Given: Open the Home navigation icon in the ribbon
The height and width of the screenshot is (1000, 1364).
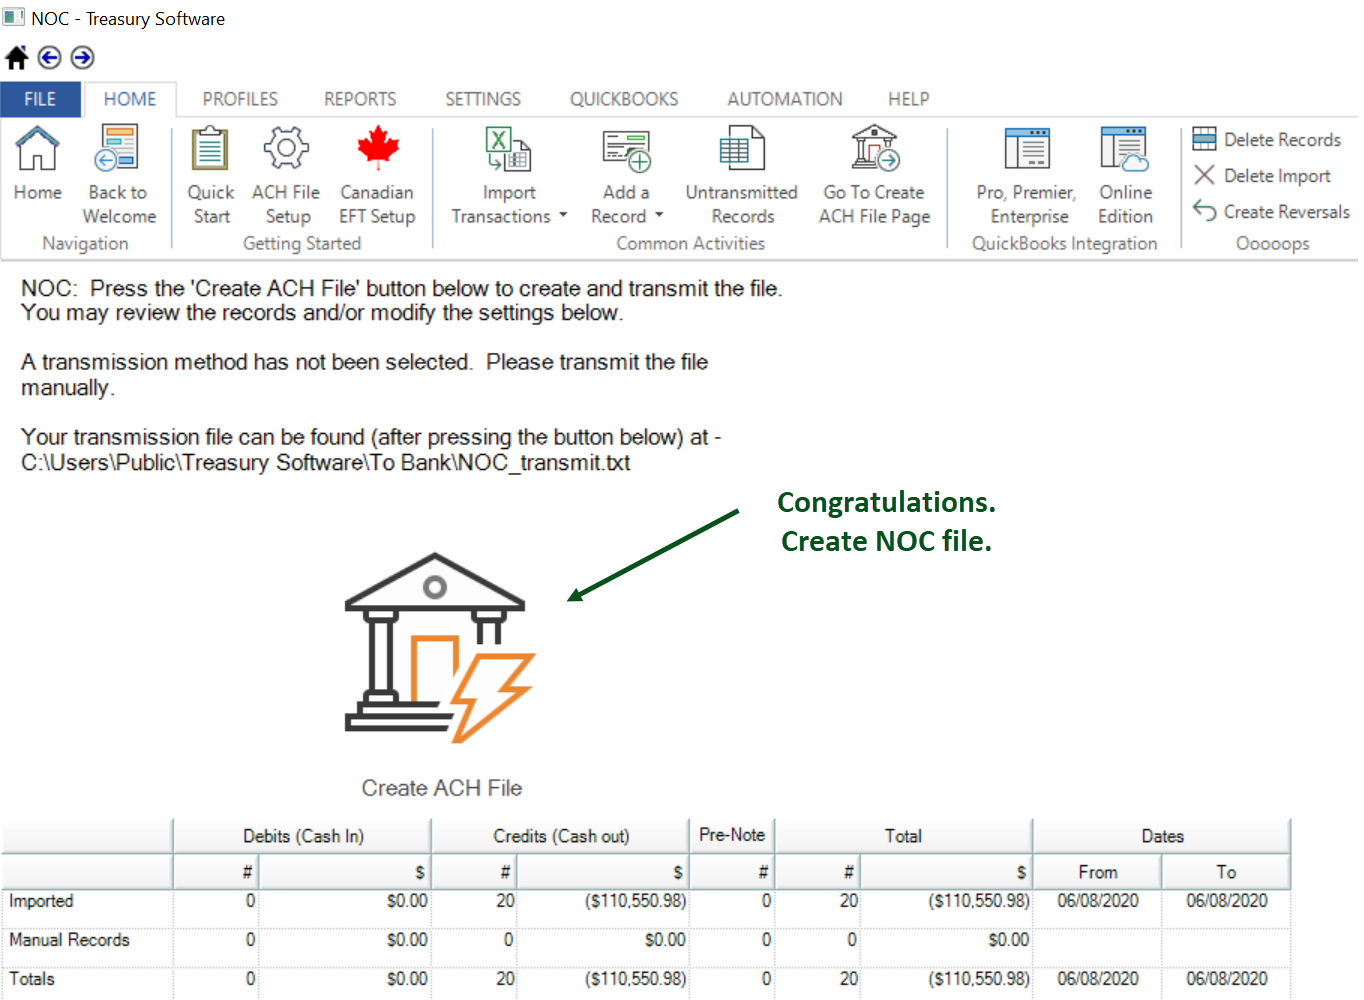Looking at the screenshot, I should [37, 148].
